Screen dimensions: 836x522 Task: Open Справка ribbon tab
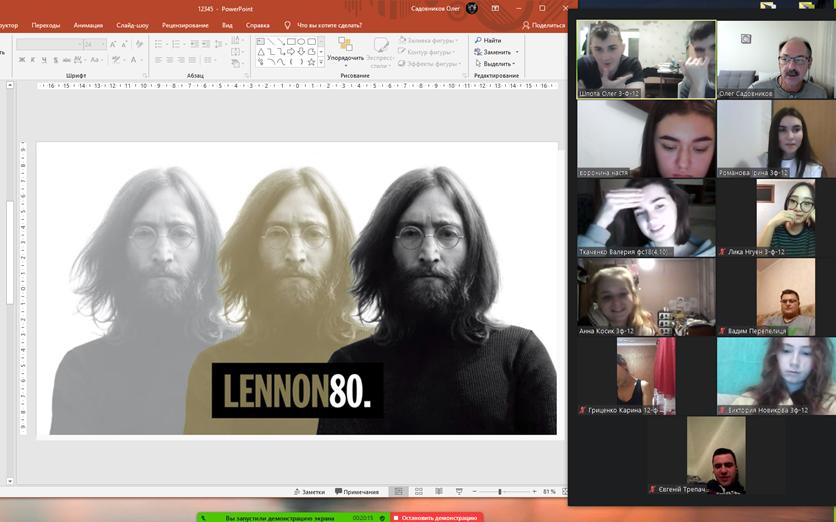pos(258,25)
